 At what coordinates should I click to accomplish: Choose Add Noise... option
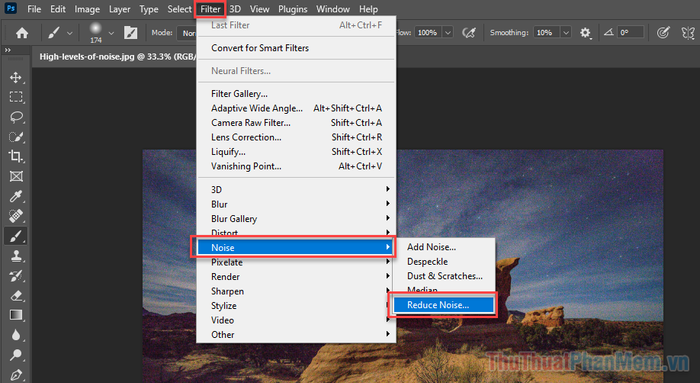443,247
